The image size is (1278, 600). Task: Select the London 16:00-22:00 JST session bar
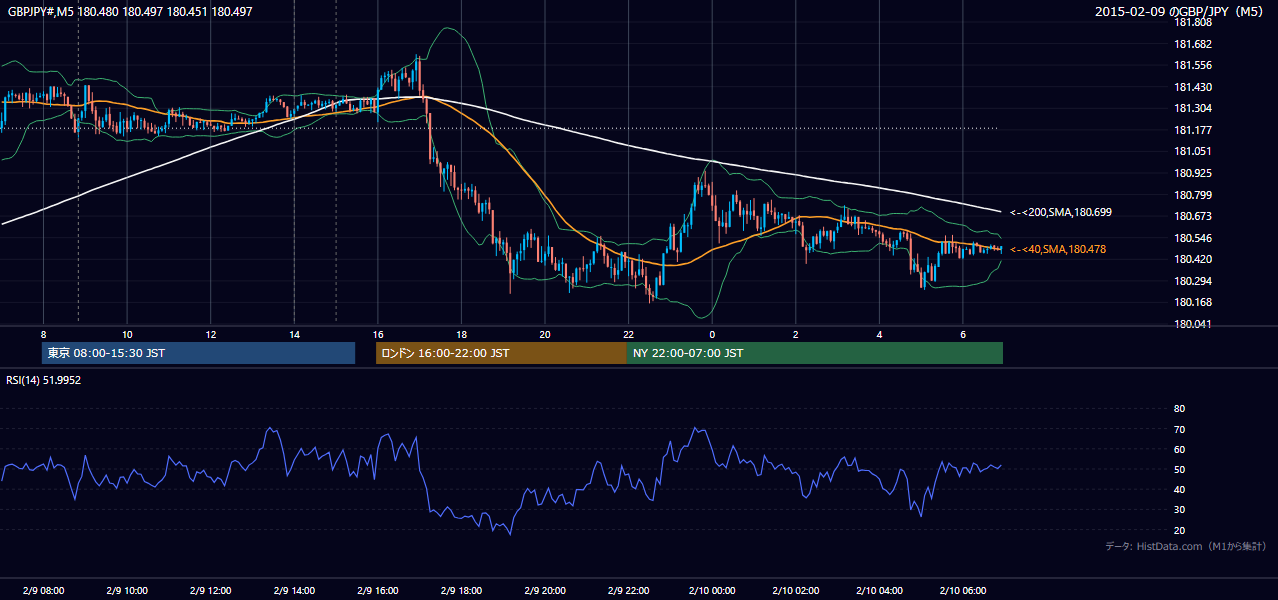coord(501,353)
